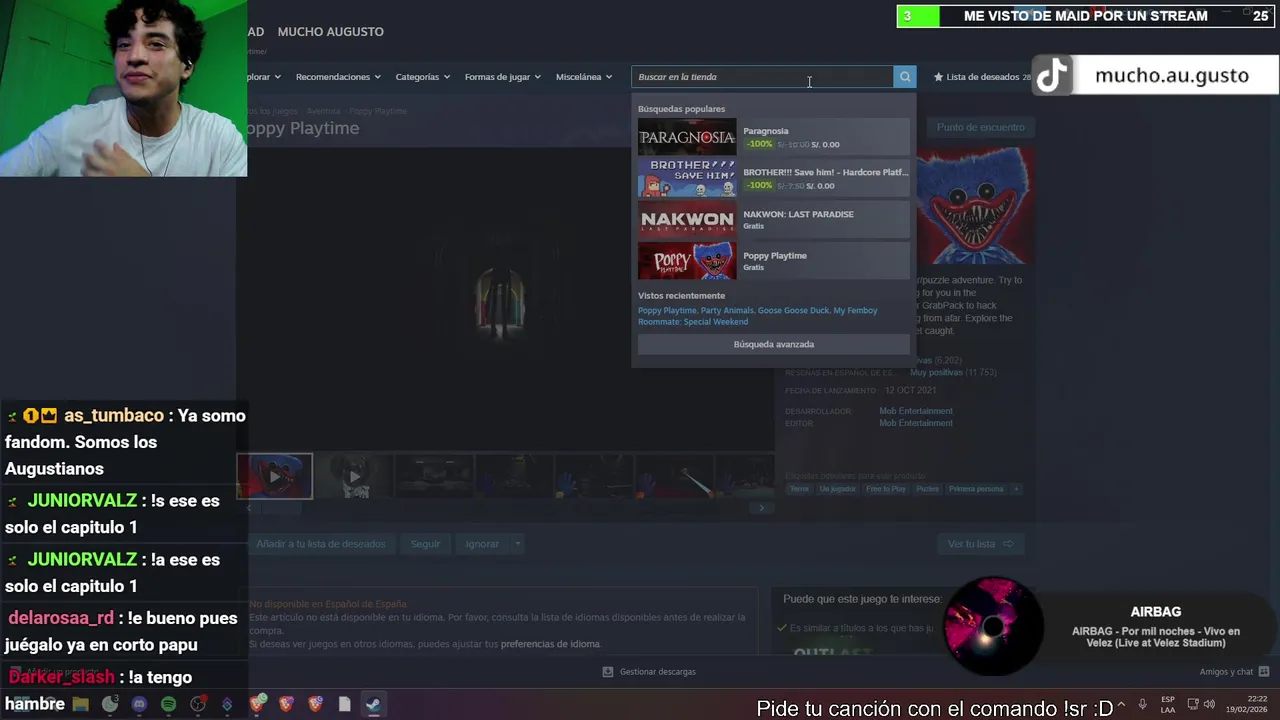Open recently viewed Party Animals link

coord(727,311)
